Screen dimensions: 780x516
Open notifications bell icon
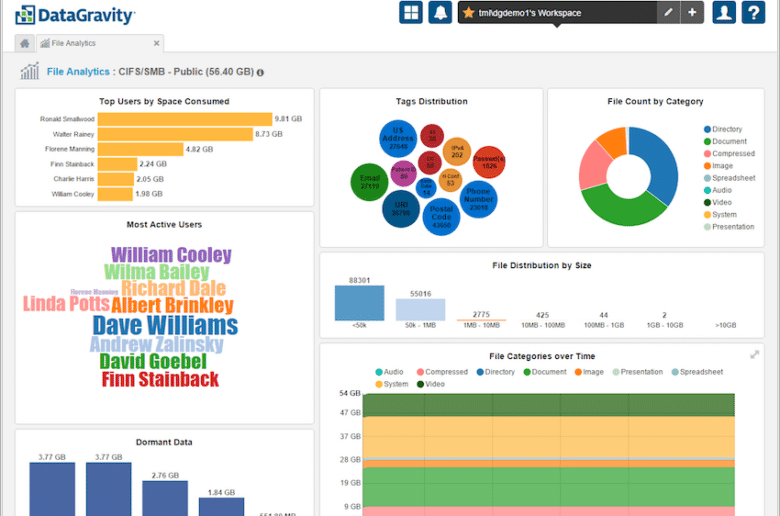[x=440, y=12]
